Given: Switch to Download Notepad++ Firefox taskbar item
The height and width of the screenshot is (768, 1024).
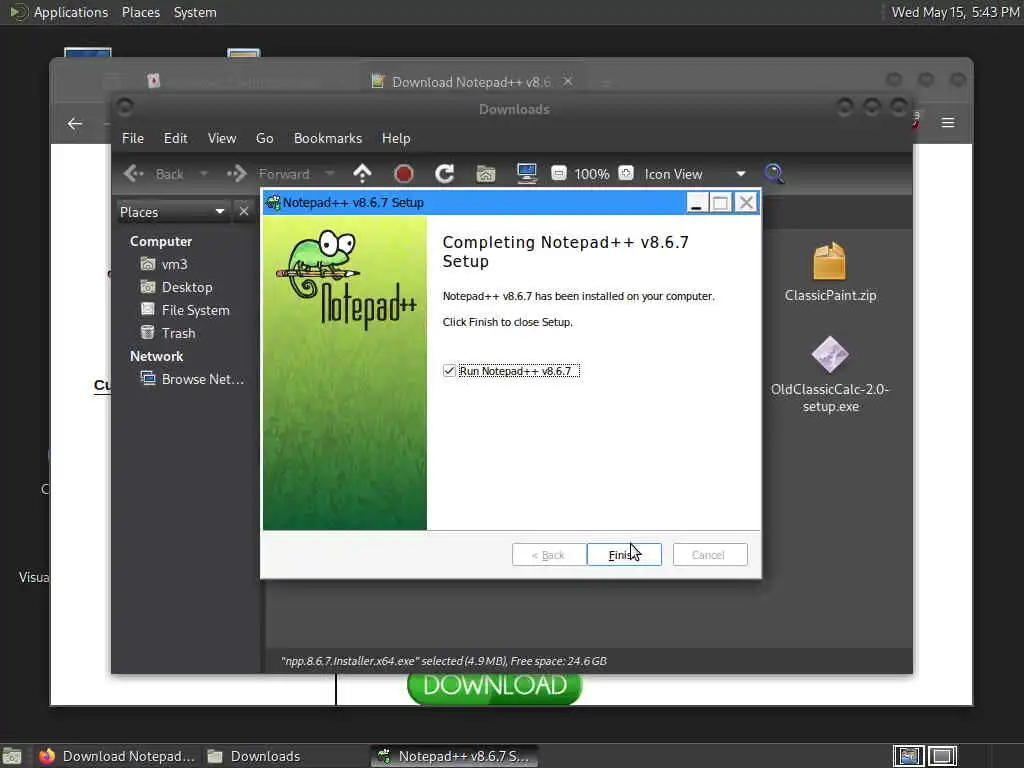Looking at the screenshot, I should click(x=116, y=756).
